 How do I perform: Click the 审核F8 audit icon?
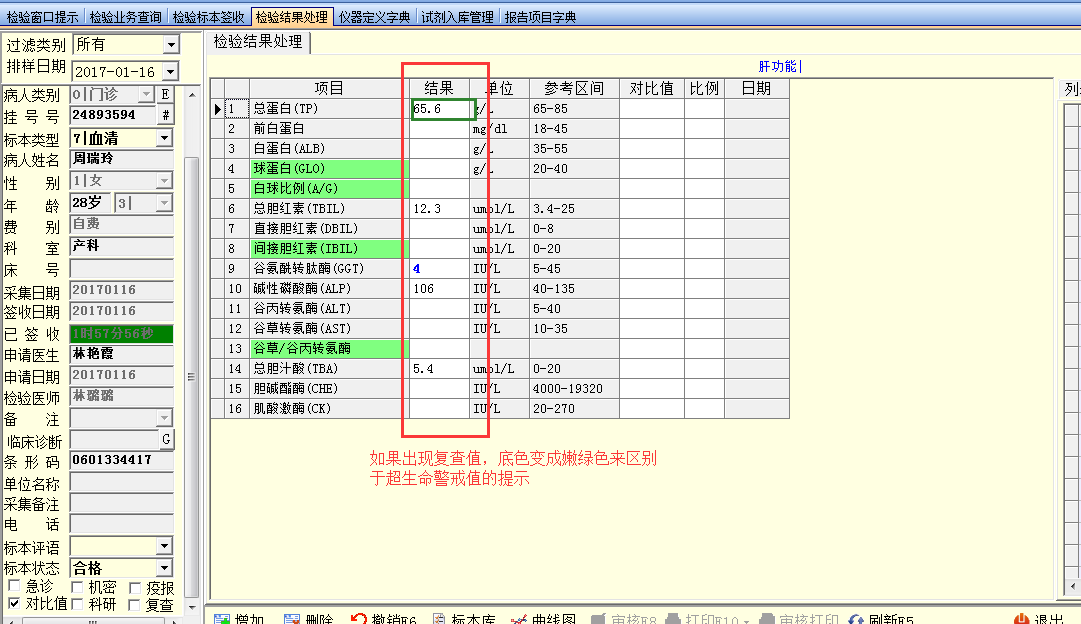tap(598, 619)
